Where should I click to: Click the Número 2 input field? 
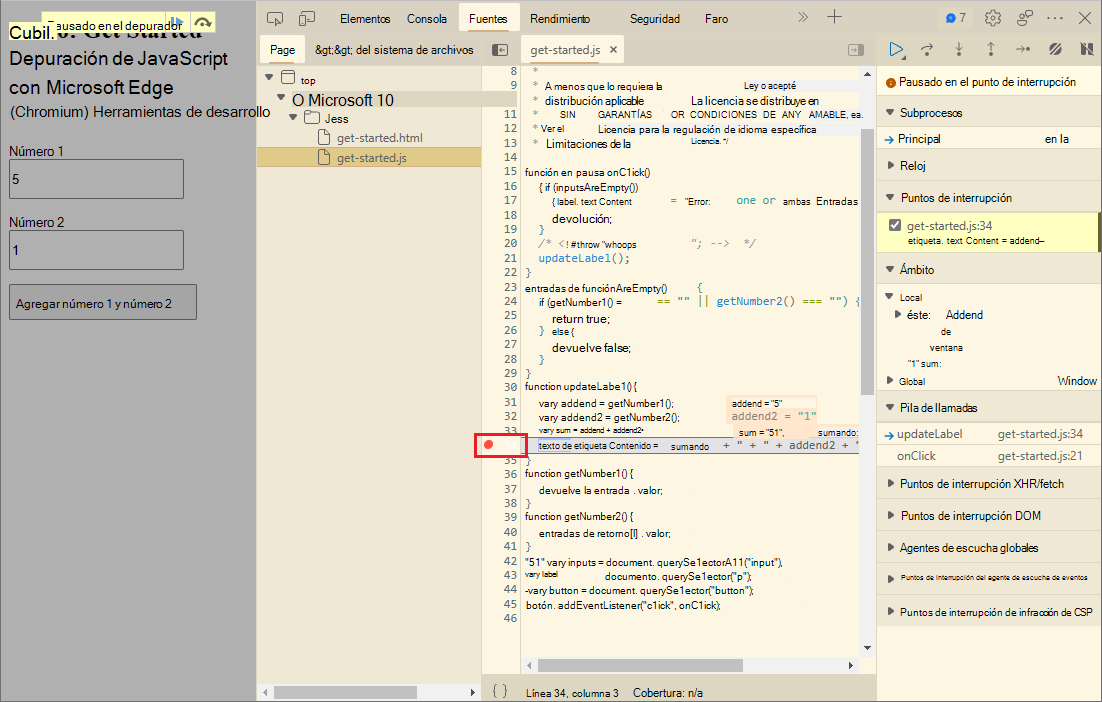pos(96,250)
